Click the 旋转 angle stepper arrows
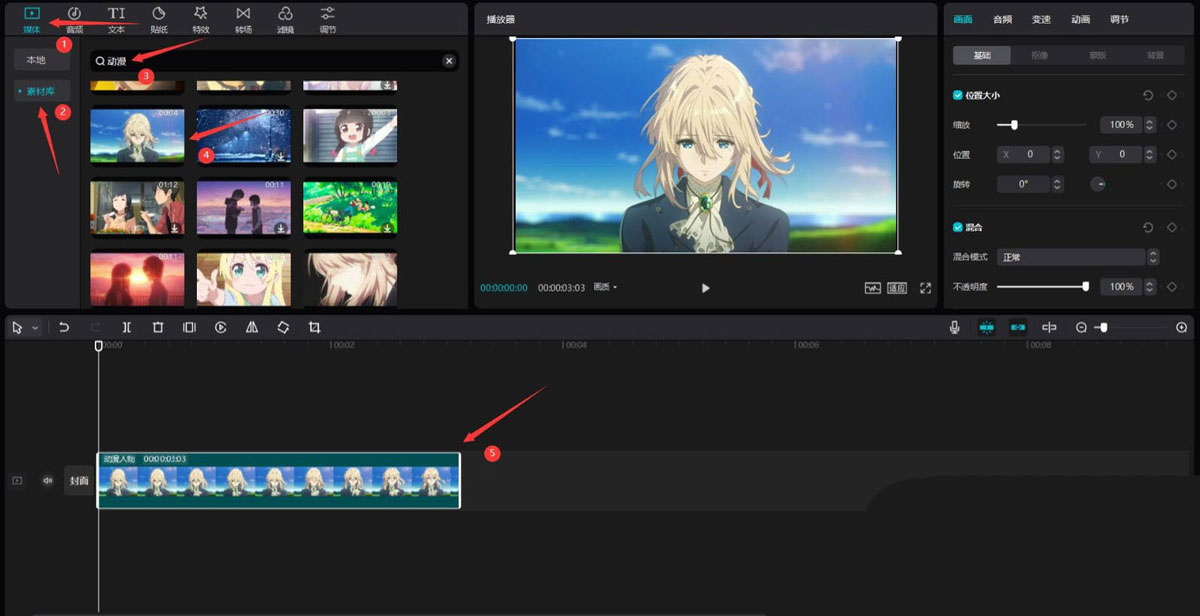Screen dimensions: 1200x616 pos(1058,185)
